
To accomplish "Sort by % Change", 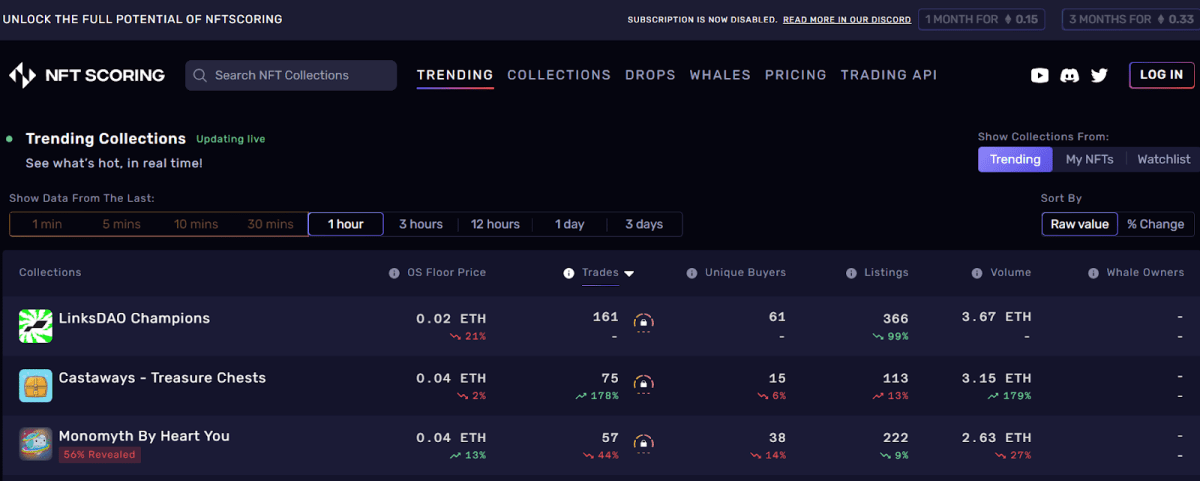I will [1155, 224].
